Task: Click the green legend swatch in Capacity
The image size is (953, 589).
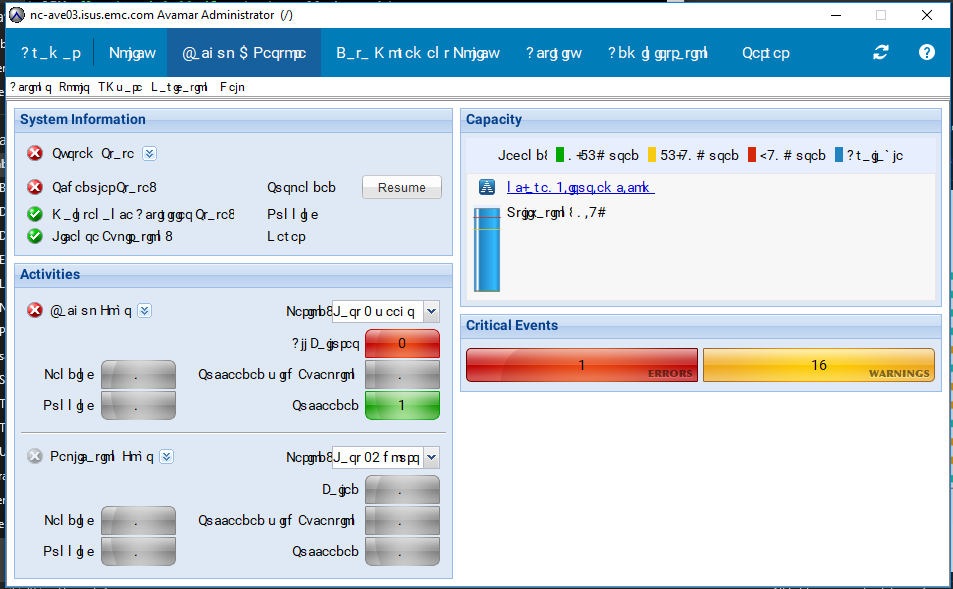Action: point(560,155)
